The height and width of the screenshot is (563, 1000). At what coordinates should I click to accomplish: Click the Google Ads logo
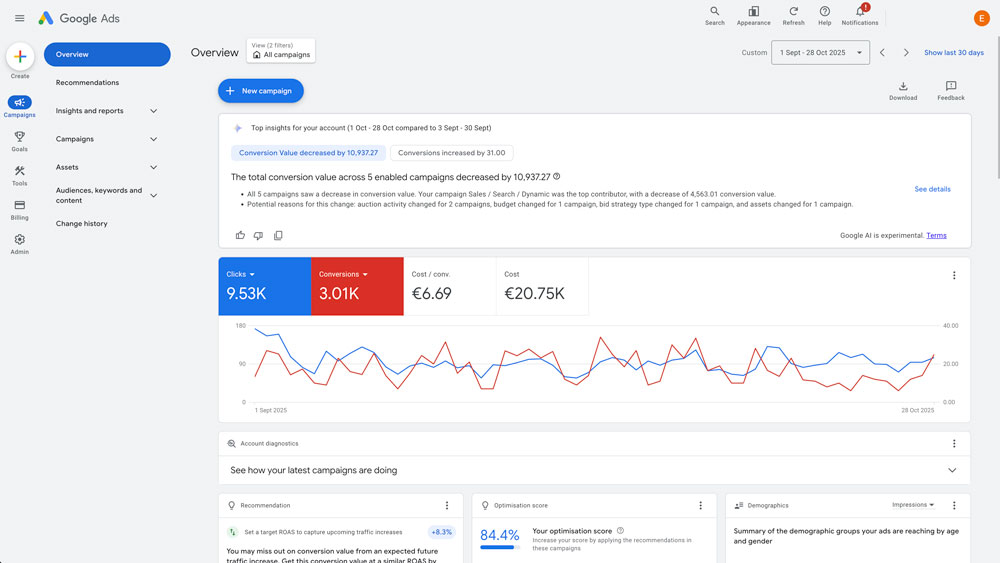click(x=78, y=18)
